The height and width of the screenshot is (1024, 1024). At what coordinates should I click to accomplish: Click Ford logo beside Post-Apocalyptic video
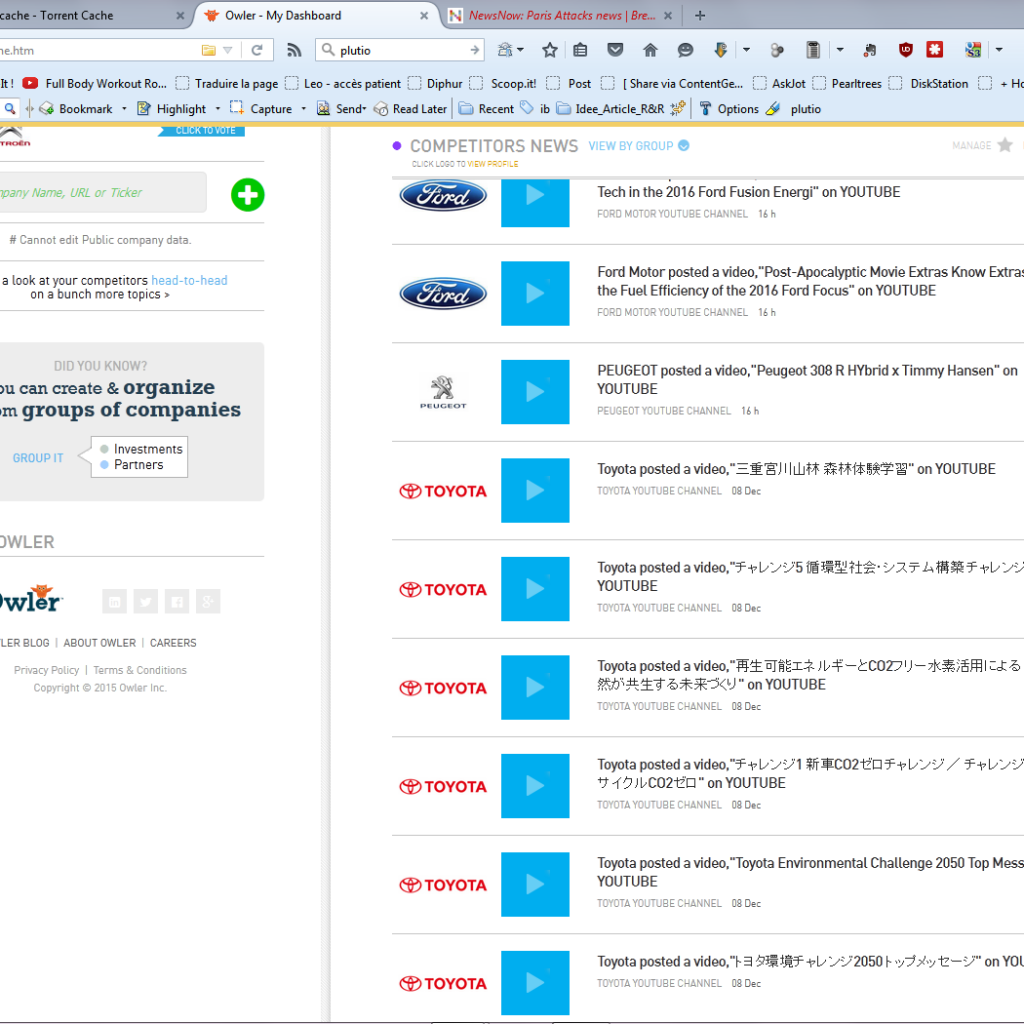[x=443, y=293]
